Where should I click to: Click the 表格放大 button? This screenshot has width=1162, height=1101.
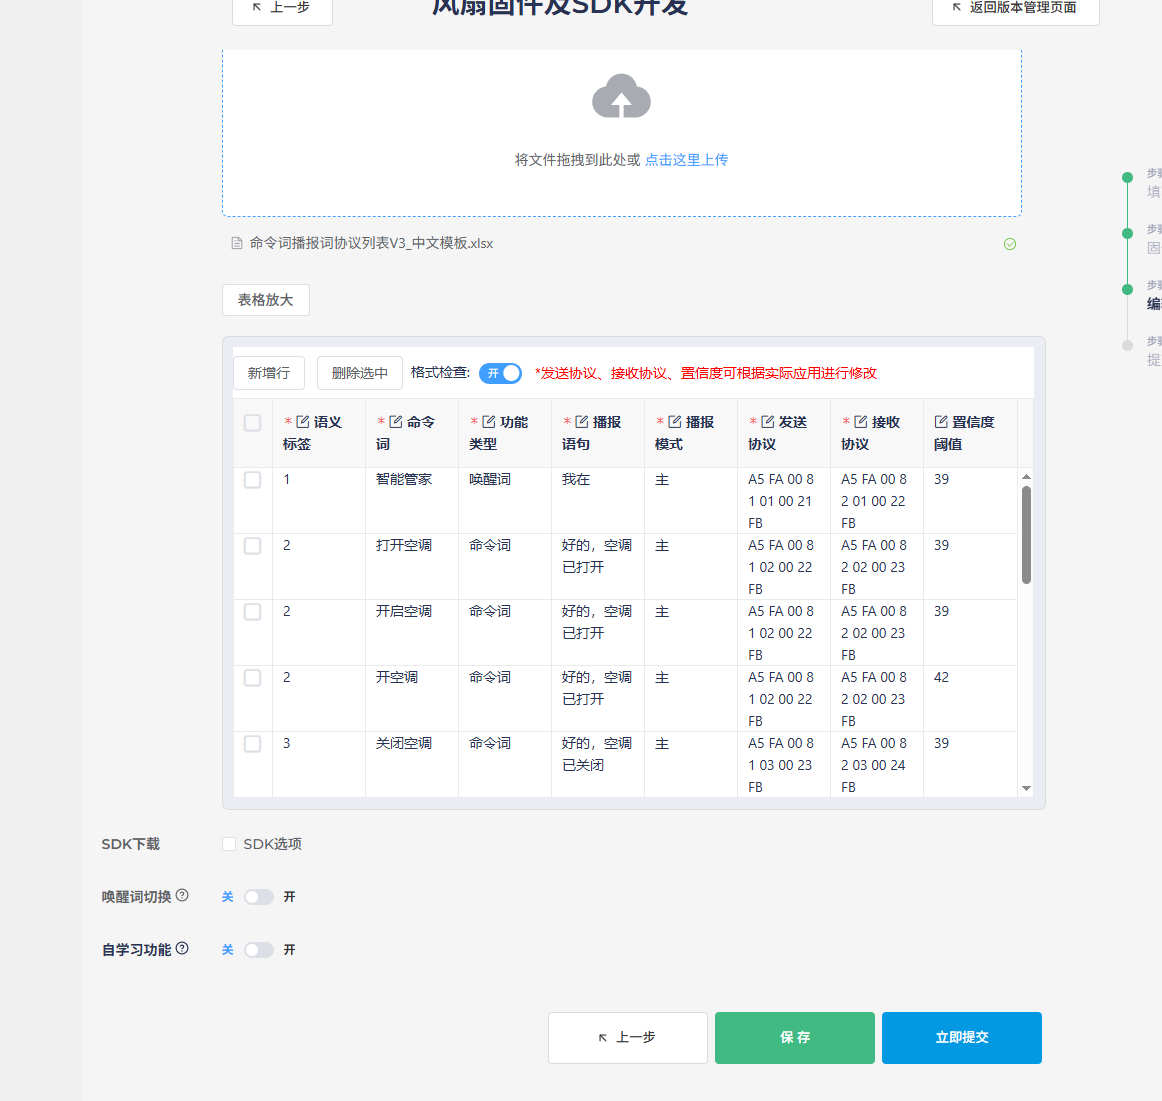coord(265,300)
